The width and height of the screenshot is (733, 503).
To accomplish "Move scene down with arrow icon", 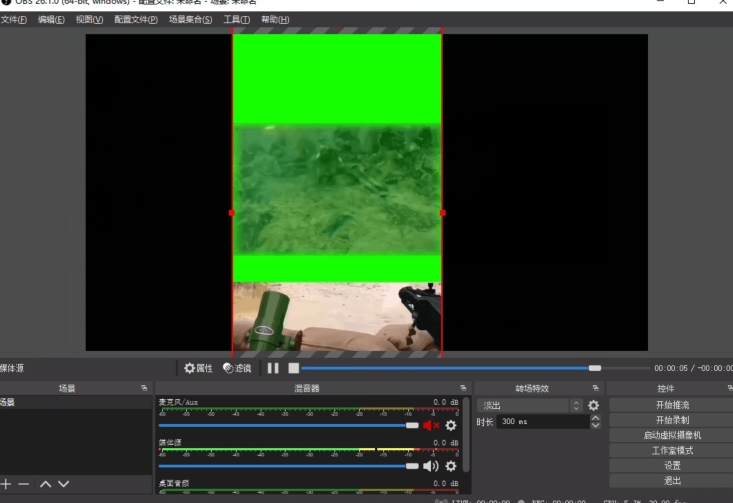I will [x=63, y=484].
